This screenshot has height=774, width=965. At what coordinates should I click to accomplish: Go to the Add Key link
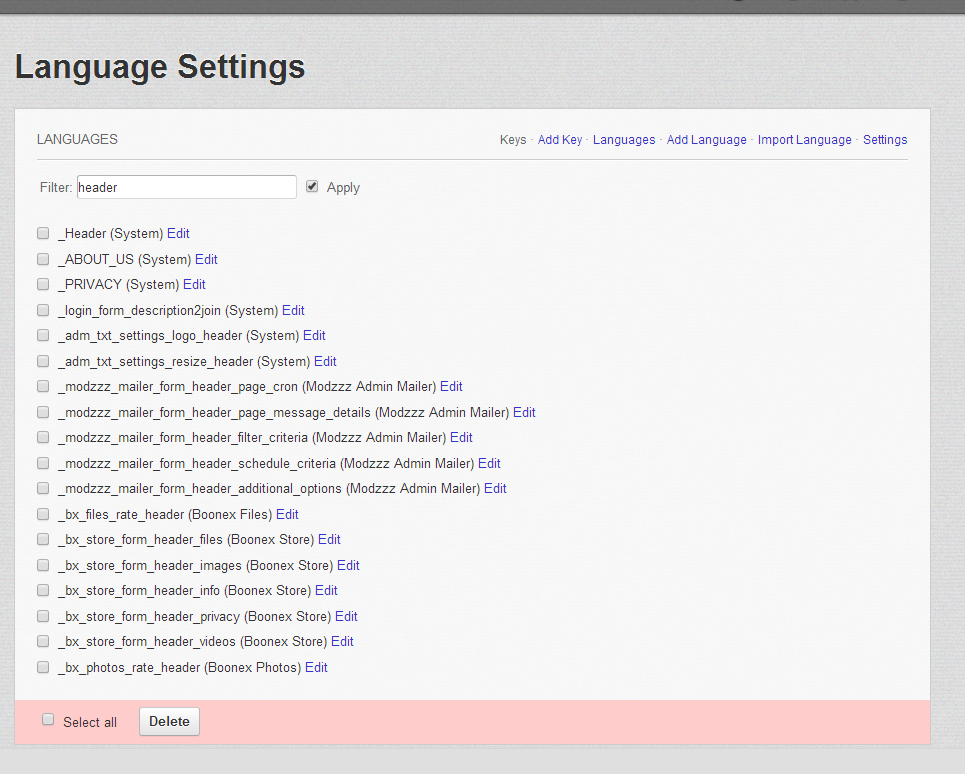(559, 140)
